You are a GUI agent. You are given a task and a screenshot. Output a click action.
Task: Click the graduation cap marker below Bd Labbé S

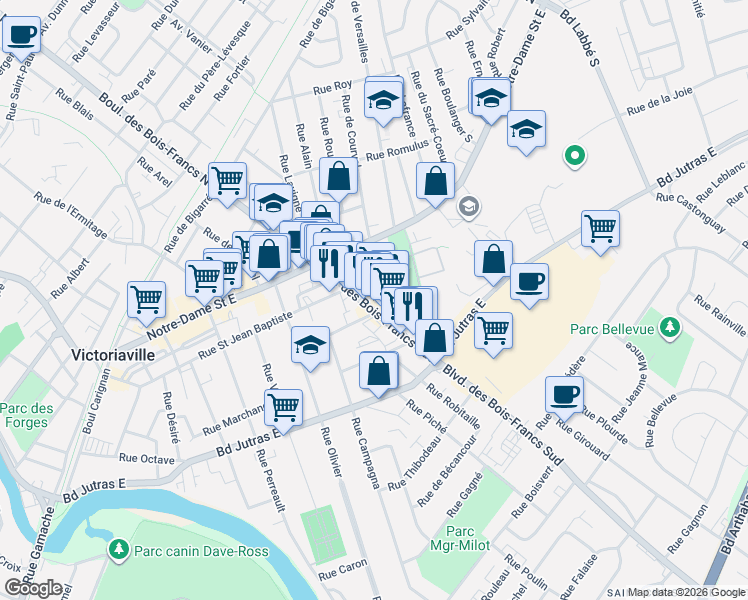pos(526,130)
